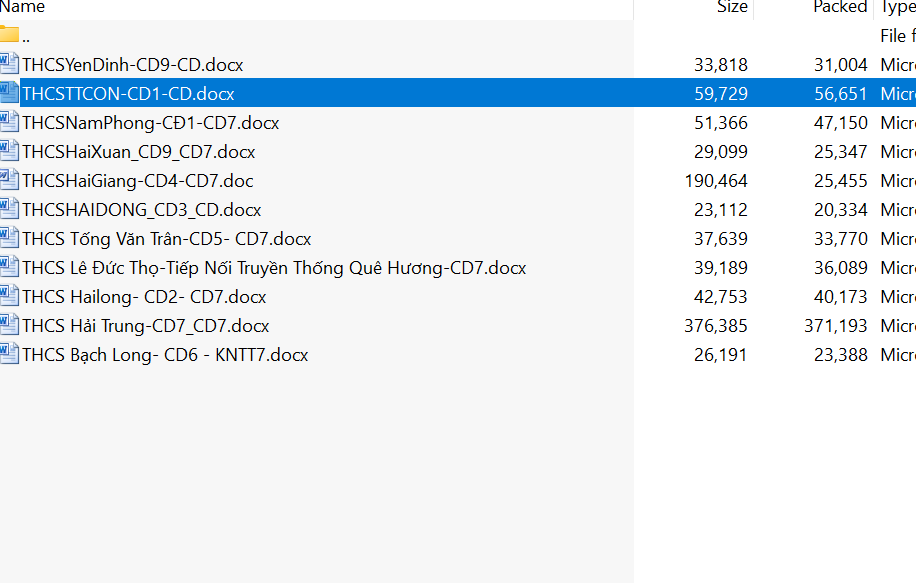
Task: Click Word icon beside THCSTTCON-CD1-CD.docx
Action: point(10,93)
